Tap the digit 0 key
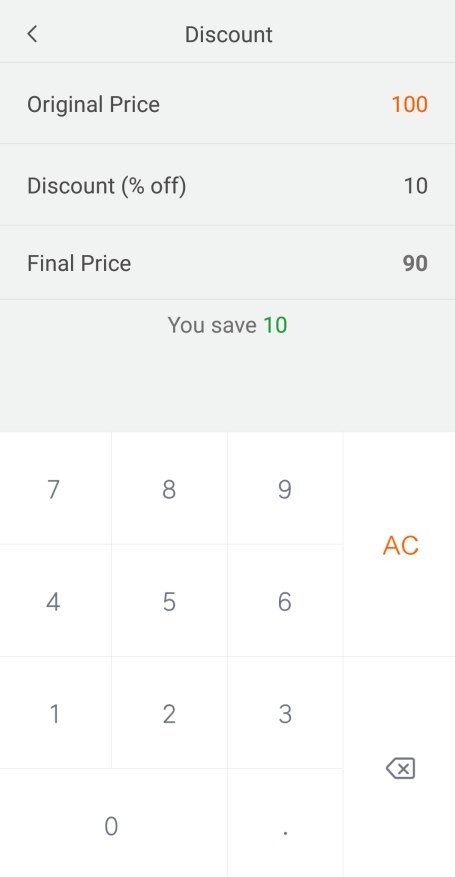 [x=112, y=826]
